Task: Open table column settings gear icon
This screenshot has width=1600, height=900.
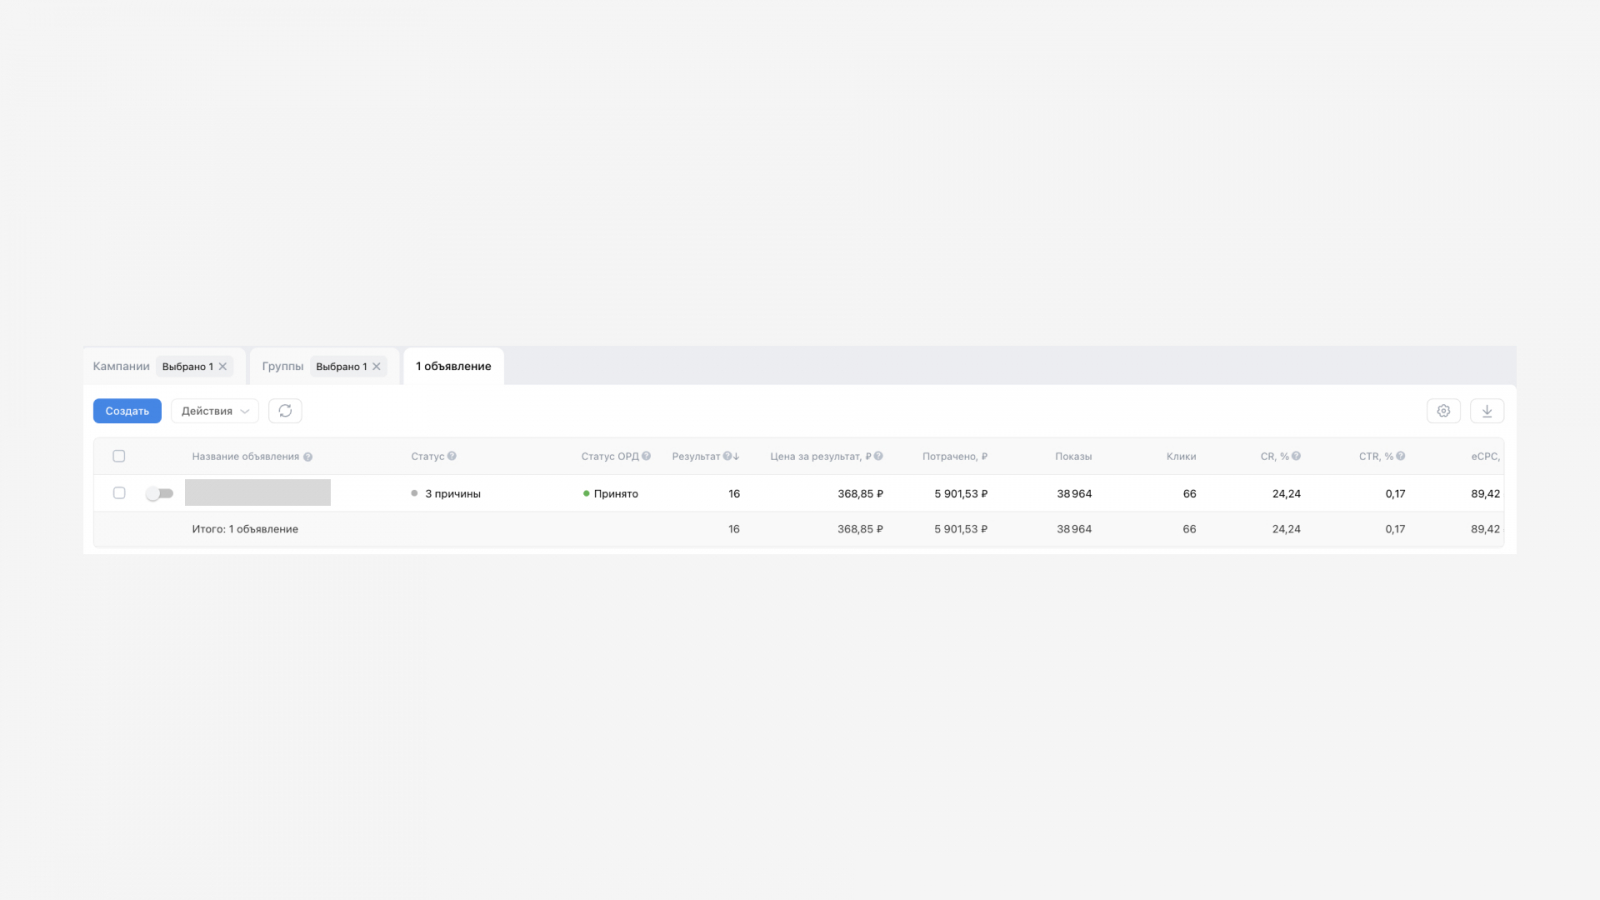Action: (1443, 411)
